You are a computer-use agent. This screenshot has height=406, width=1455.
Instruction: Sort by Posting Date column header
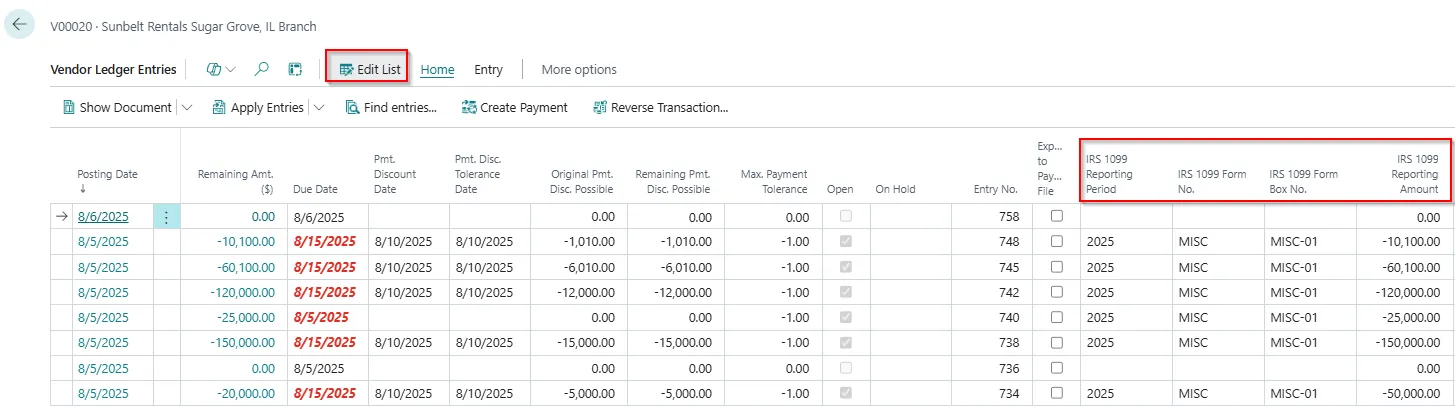pyautogui.click(x=107, y=174)
